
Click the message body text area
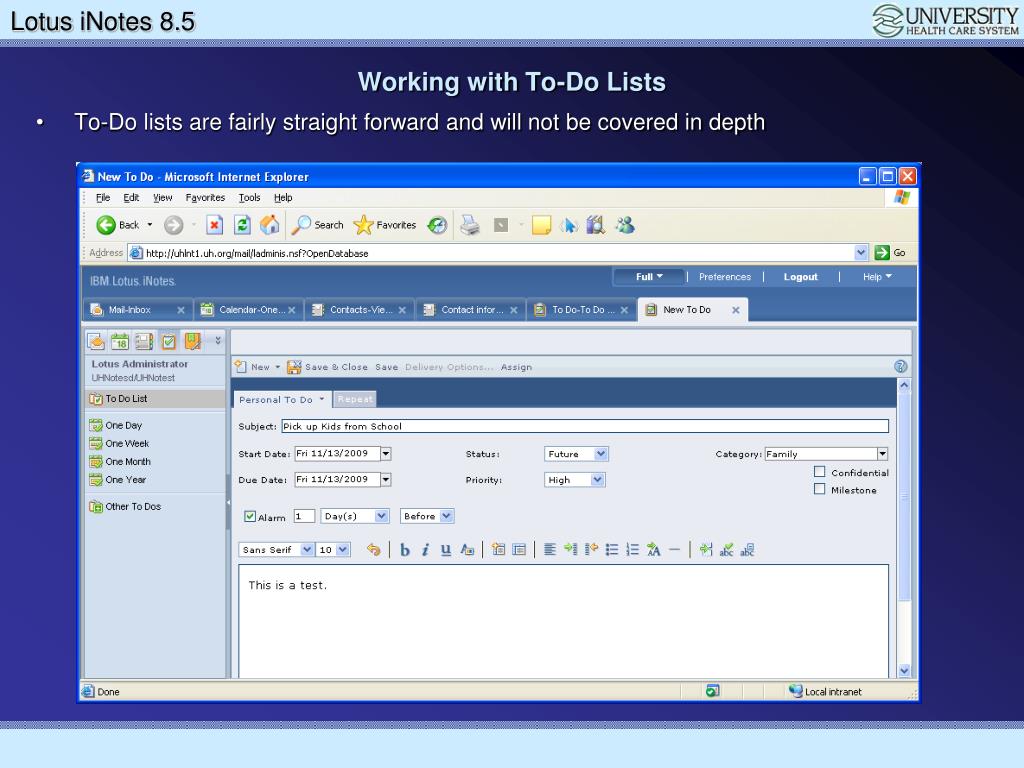click(x=564, y=620)
